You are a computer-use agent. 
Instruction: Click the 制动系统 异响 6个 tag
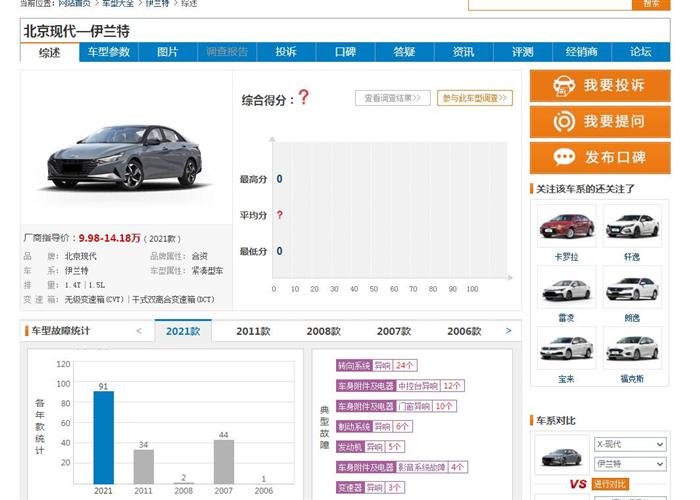374,427
